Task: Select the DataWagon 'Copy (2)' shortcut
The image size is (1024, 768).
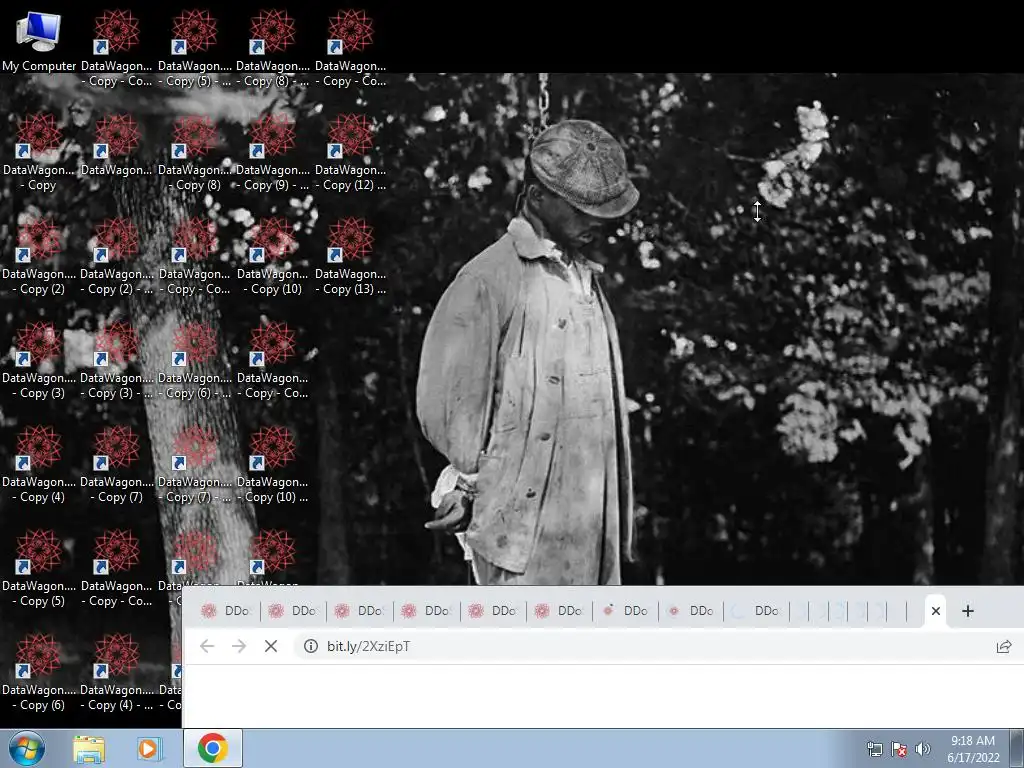Action: pyautogui.click(x=39, y=257)
